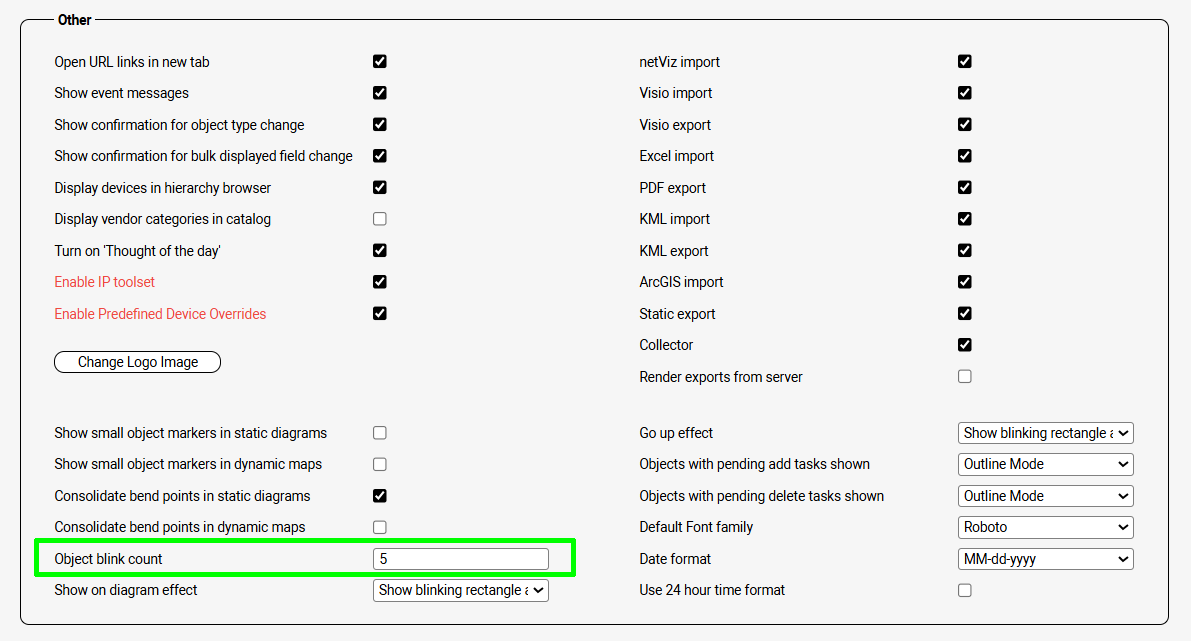Uncheck the 'ArcGIS import' checkbox
The image size is (1191, 641).
[x=965, y=282]
